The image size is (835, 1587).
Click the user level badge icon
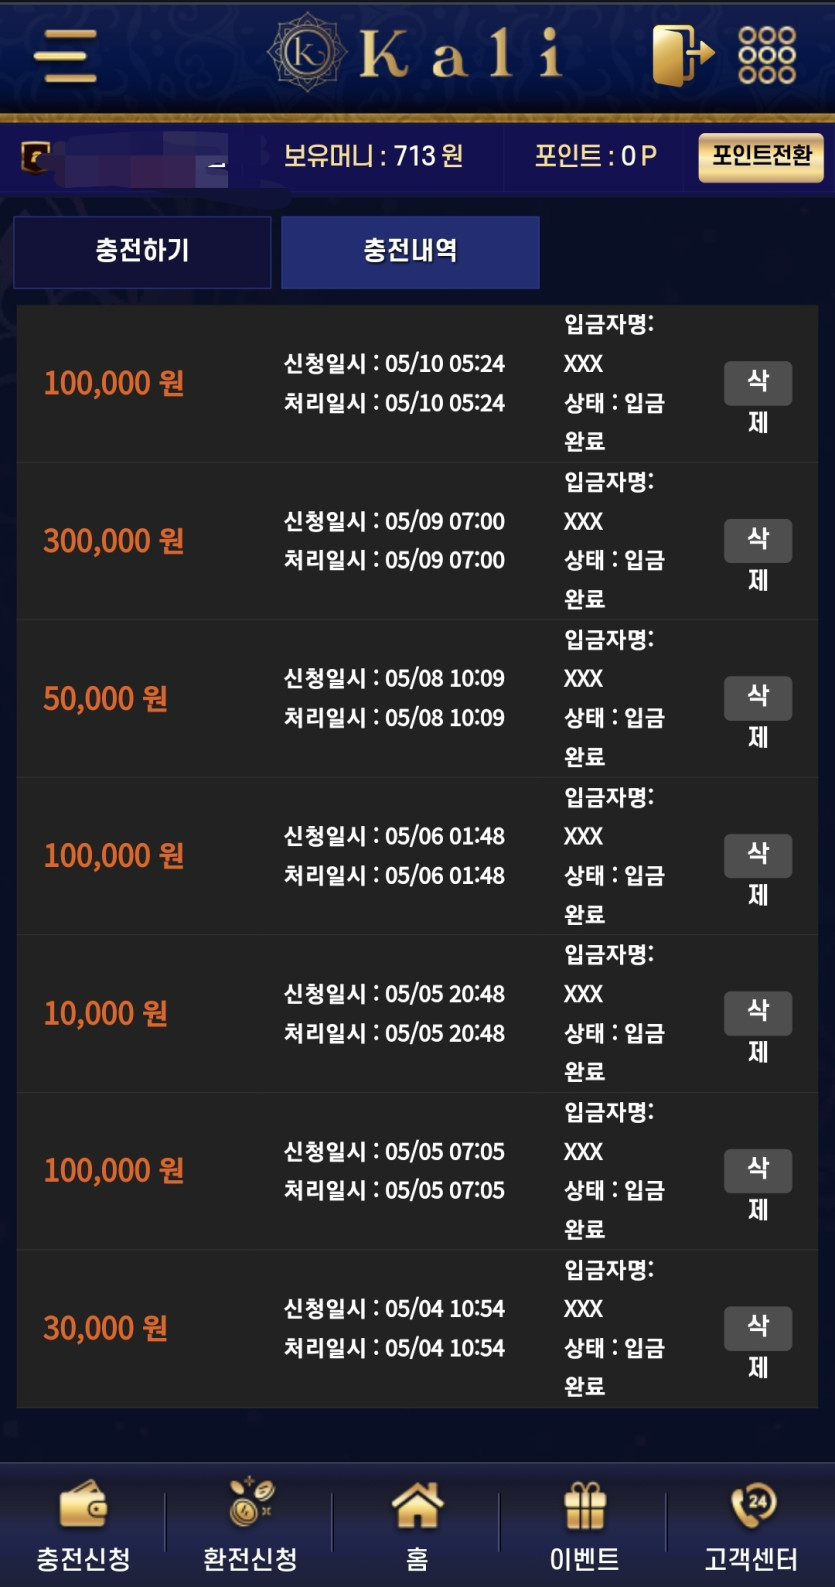coord(36,157)
